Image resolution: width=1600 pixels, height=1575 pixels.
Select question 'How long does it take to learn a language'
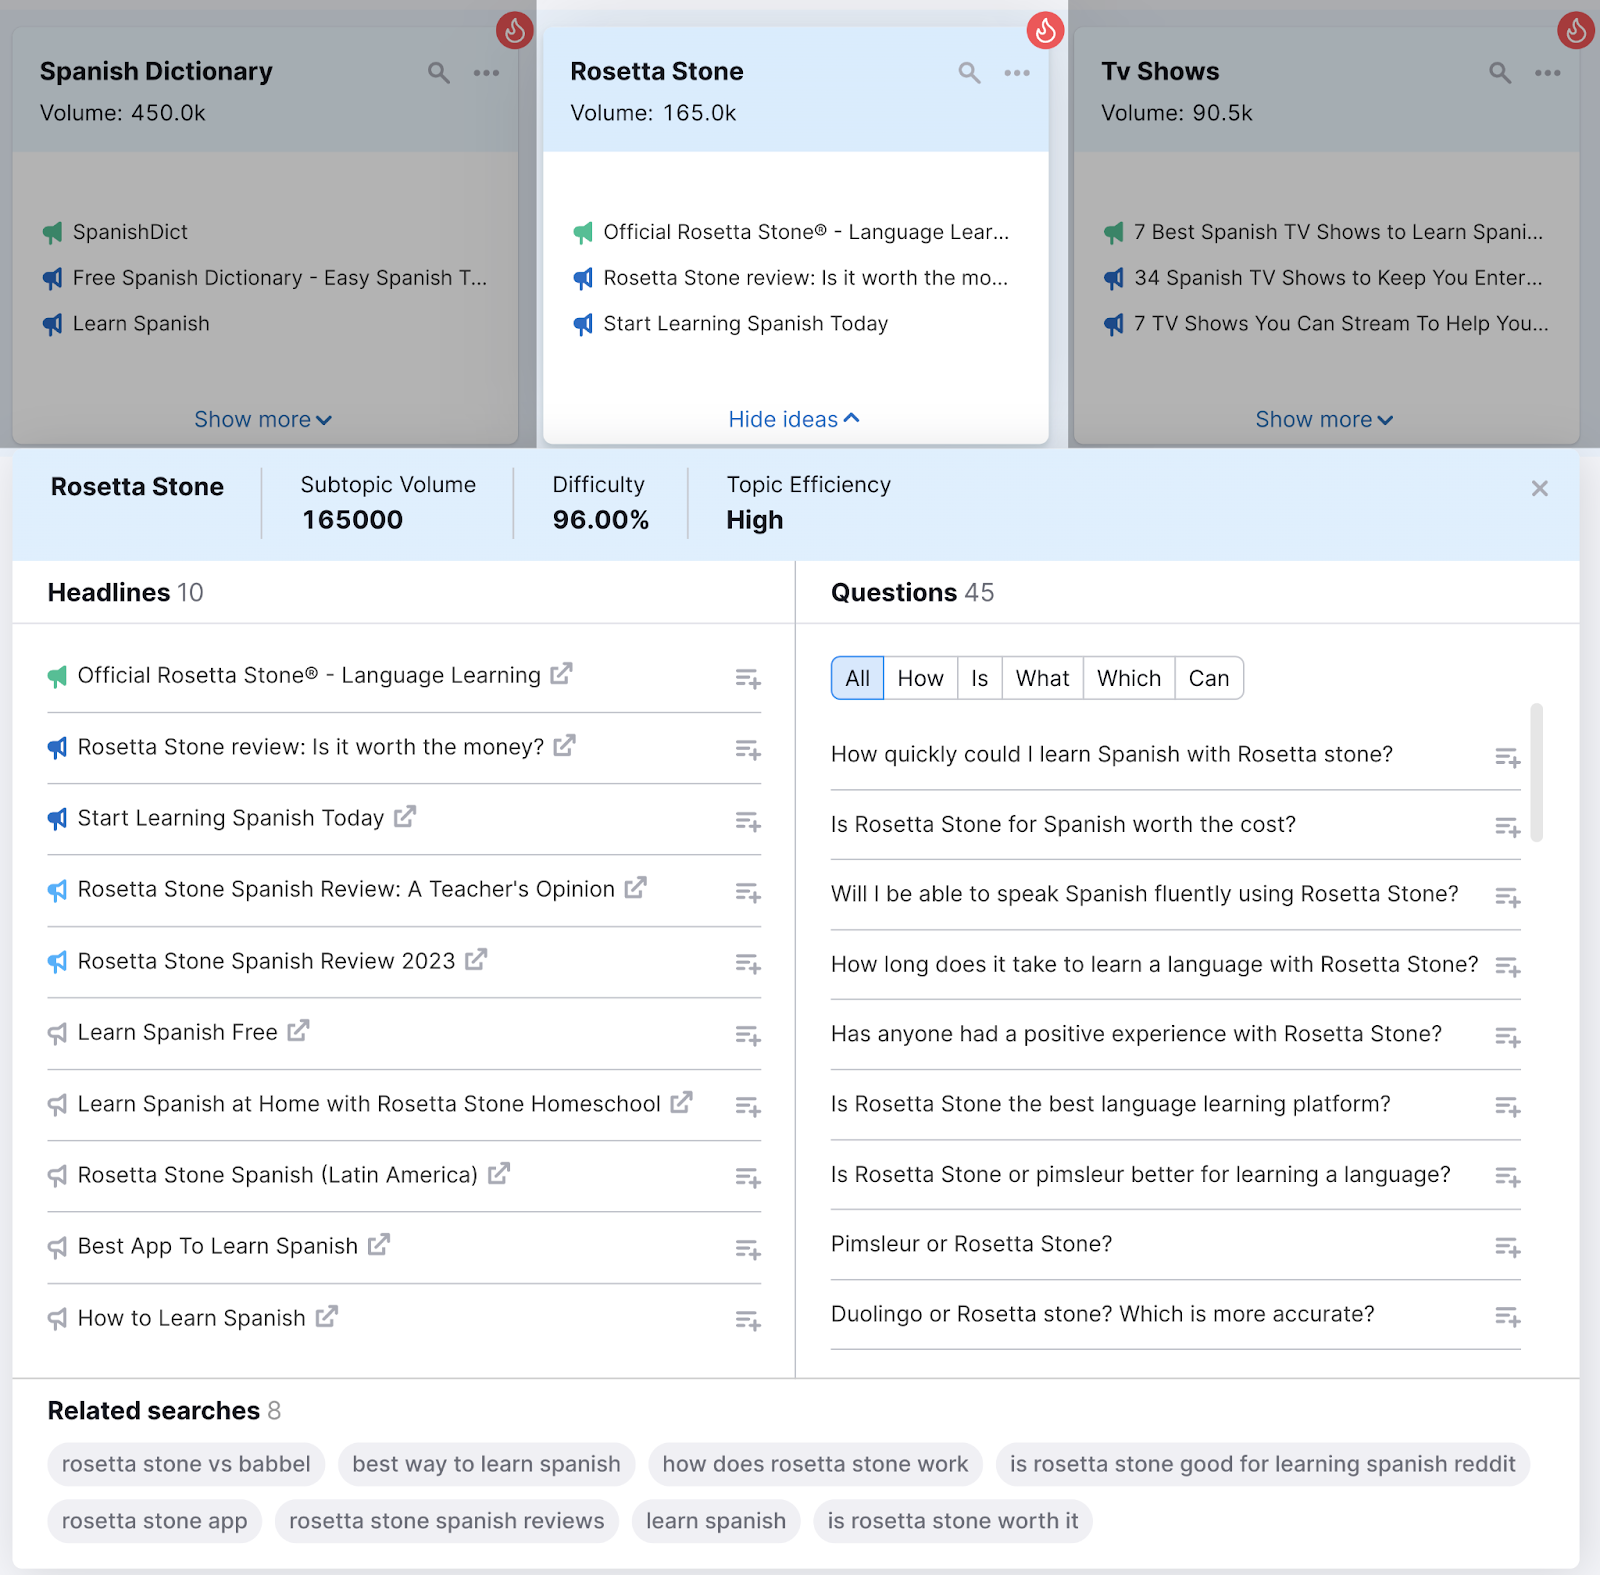click(1154, 964)
